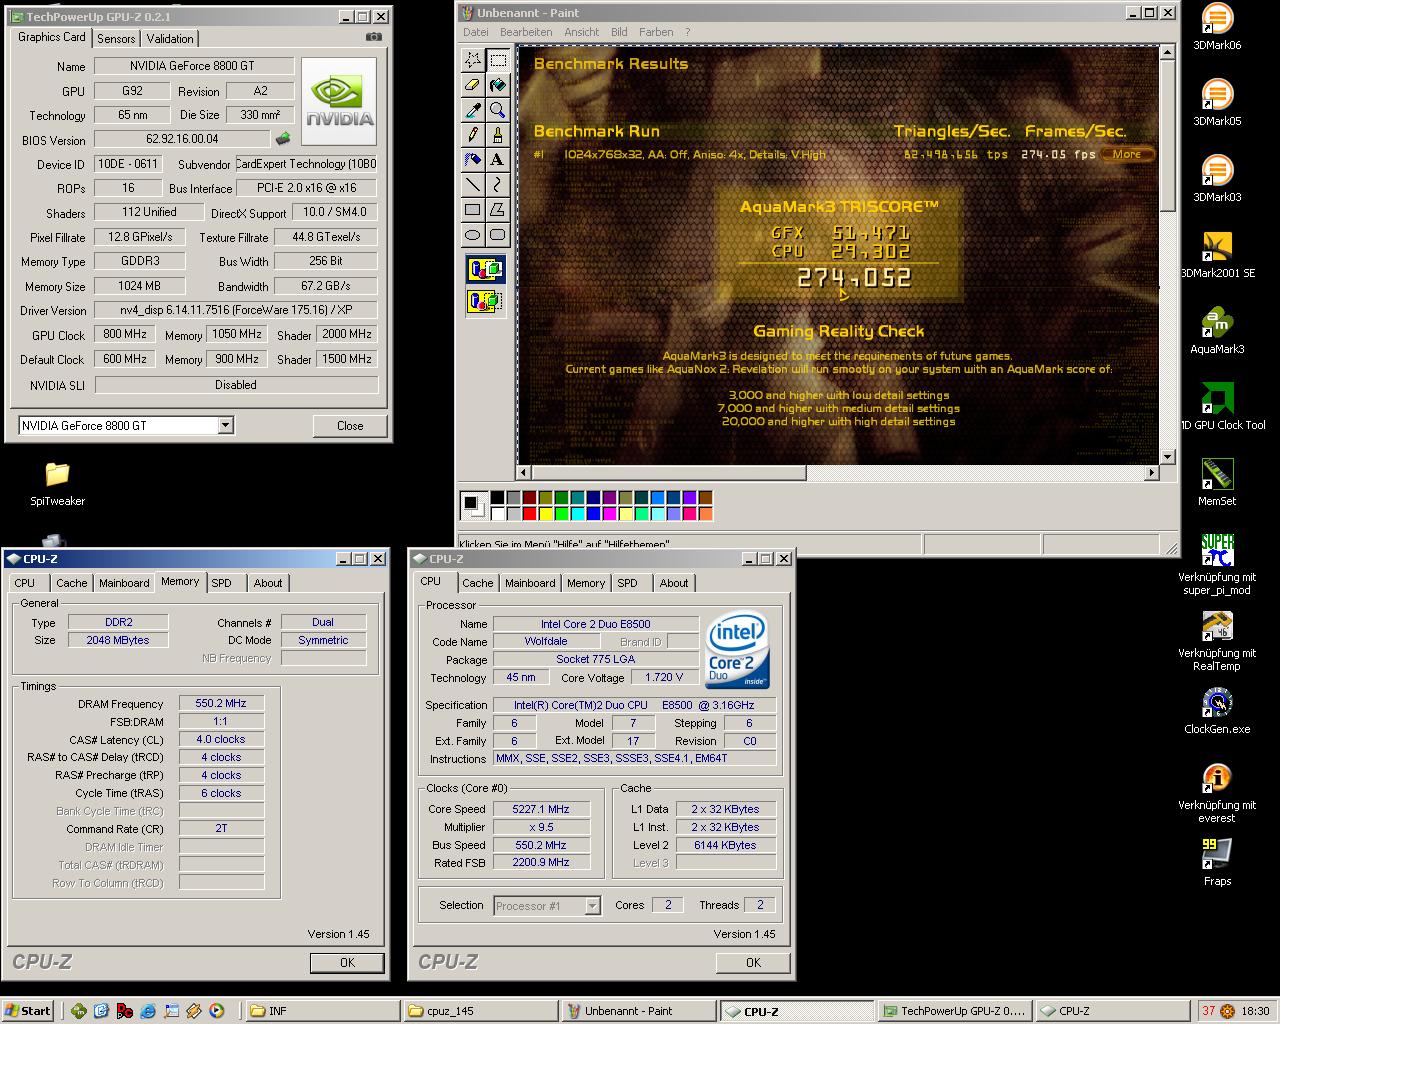Choose the Brush tool in Paint
The height and width of the screenshot is (1070, 1426).
pyautogui.click(x=498, y=135)
